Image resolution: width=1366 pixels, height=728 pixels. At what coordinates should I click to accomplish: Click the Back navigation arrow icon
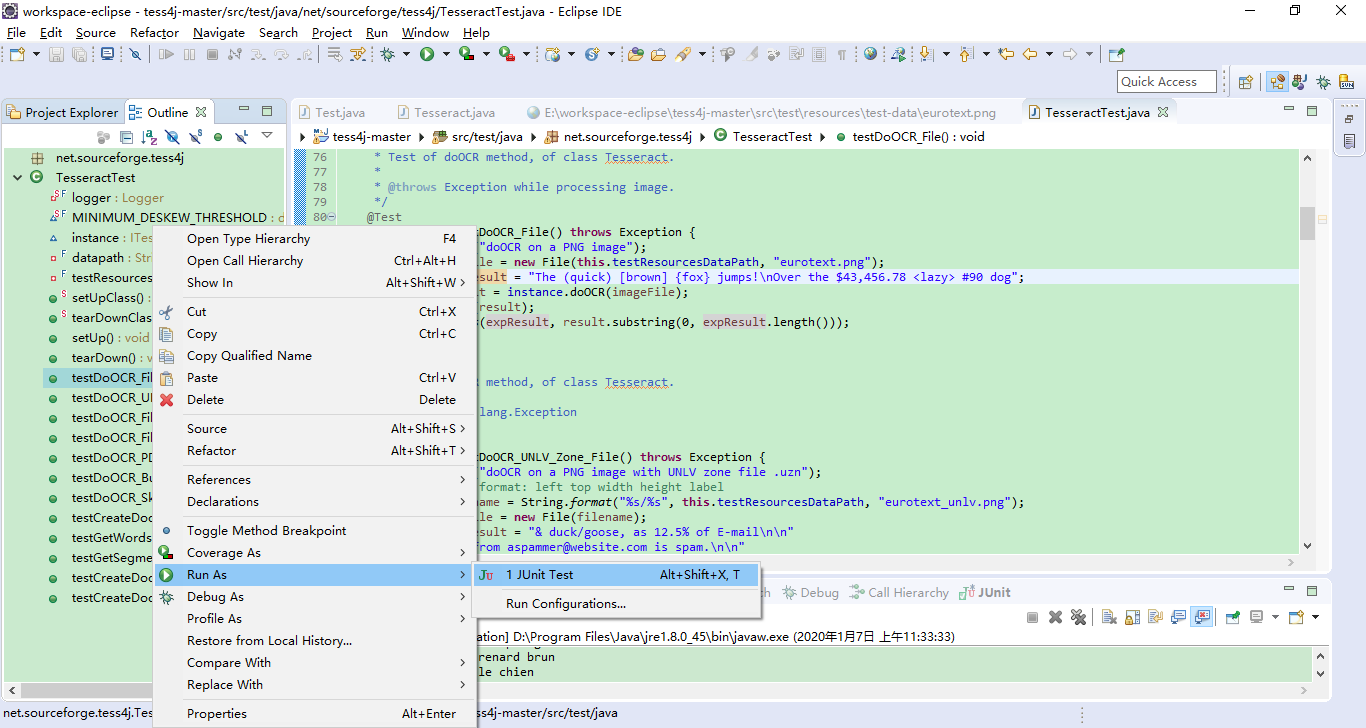[x=1029, y=54]
